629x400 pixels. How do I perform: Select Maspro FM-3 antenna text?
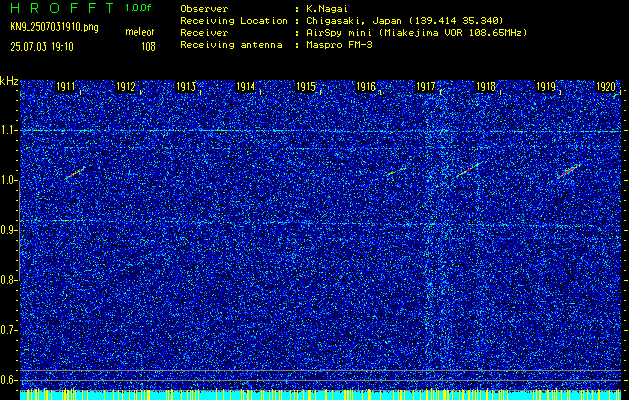point(339,45)
